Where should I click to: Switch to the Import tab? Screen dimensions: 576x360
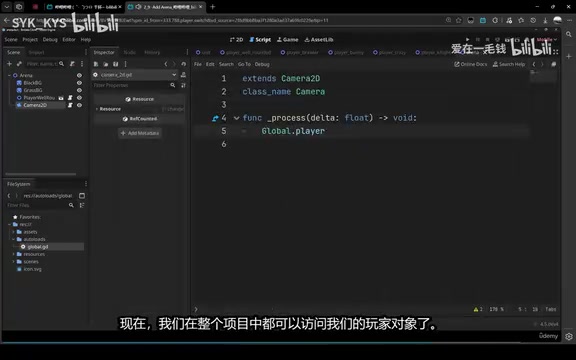coord(36,53)
